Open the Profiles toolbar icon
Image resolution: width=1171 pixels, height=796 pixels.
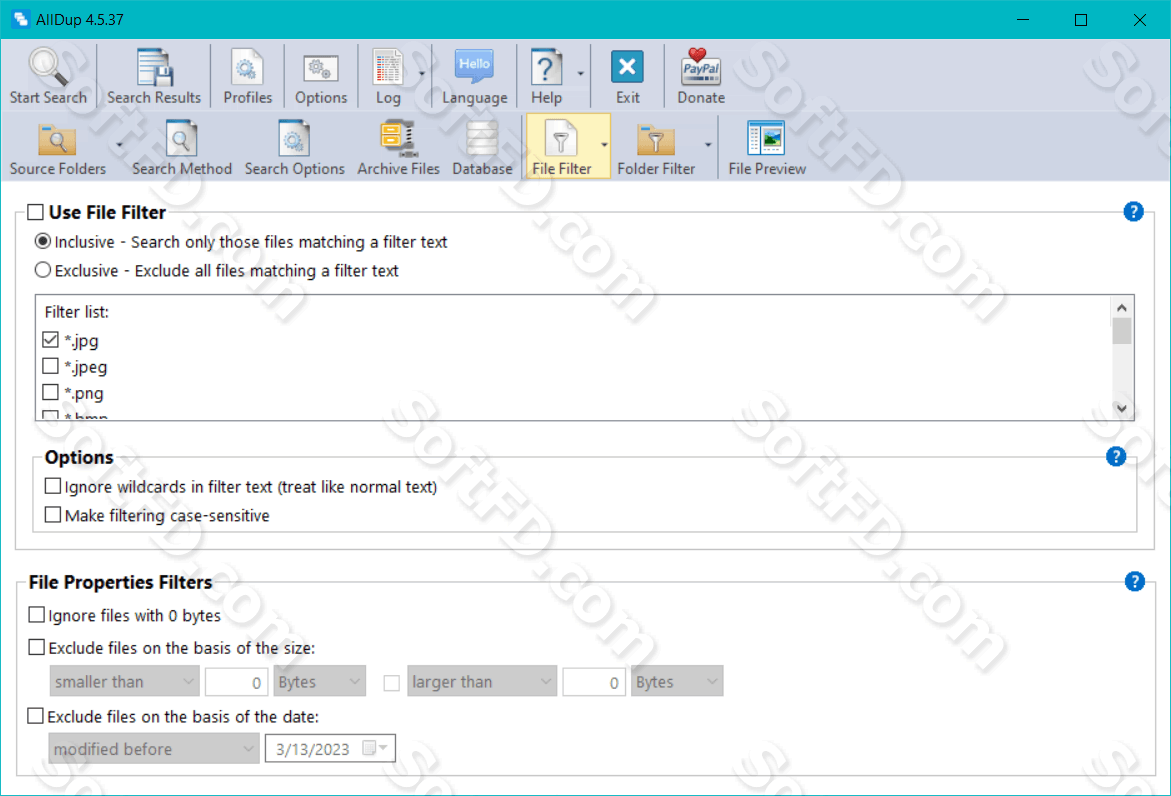(x=247, y=67)
